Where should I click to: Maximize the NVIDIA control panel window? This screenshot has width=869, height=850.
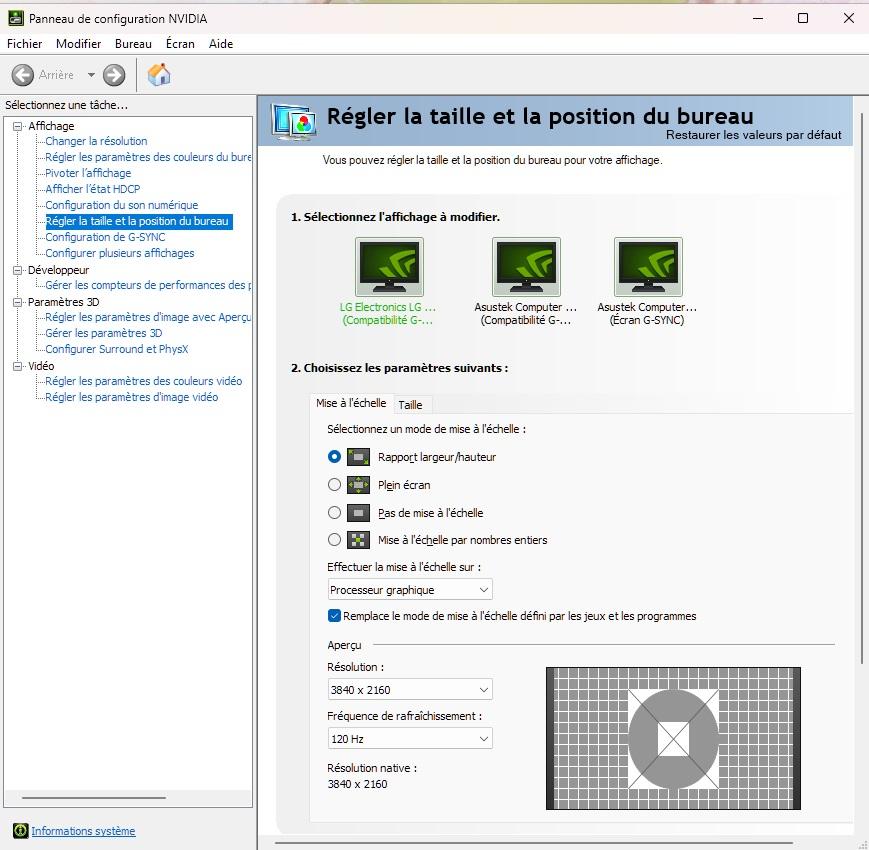[802, 18]
